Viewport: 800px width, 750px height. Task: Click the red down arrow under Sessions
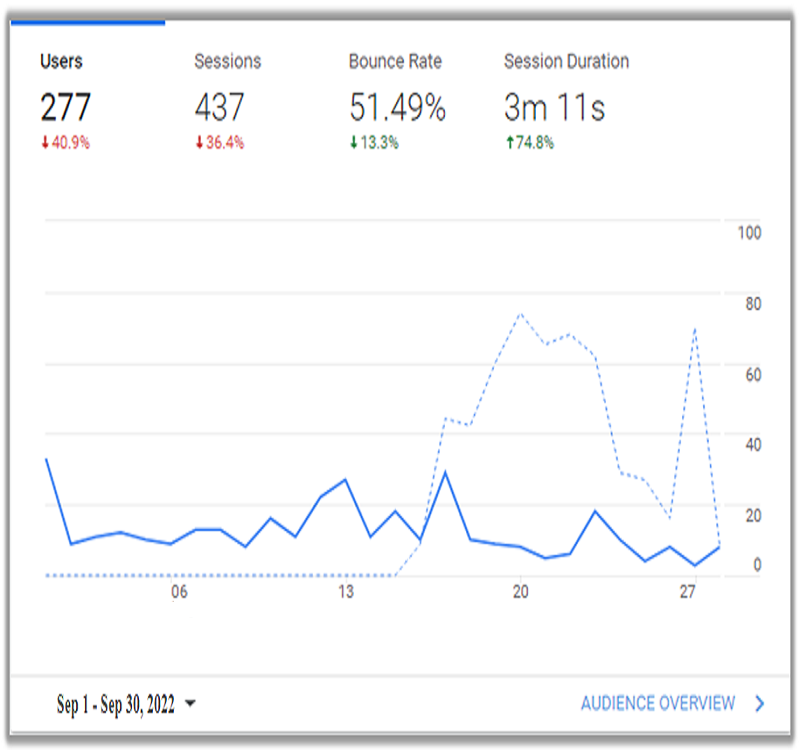tap(198, 143)
